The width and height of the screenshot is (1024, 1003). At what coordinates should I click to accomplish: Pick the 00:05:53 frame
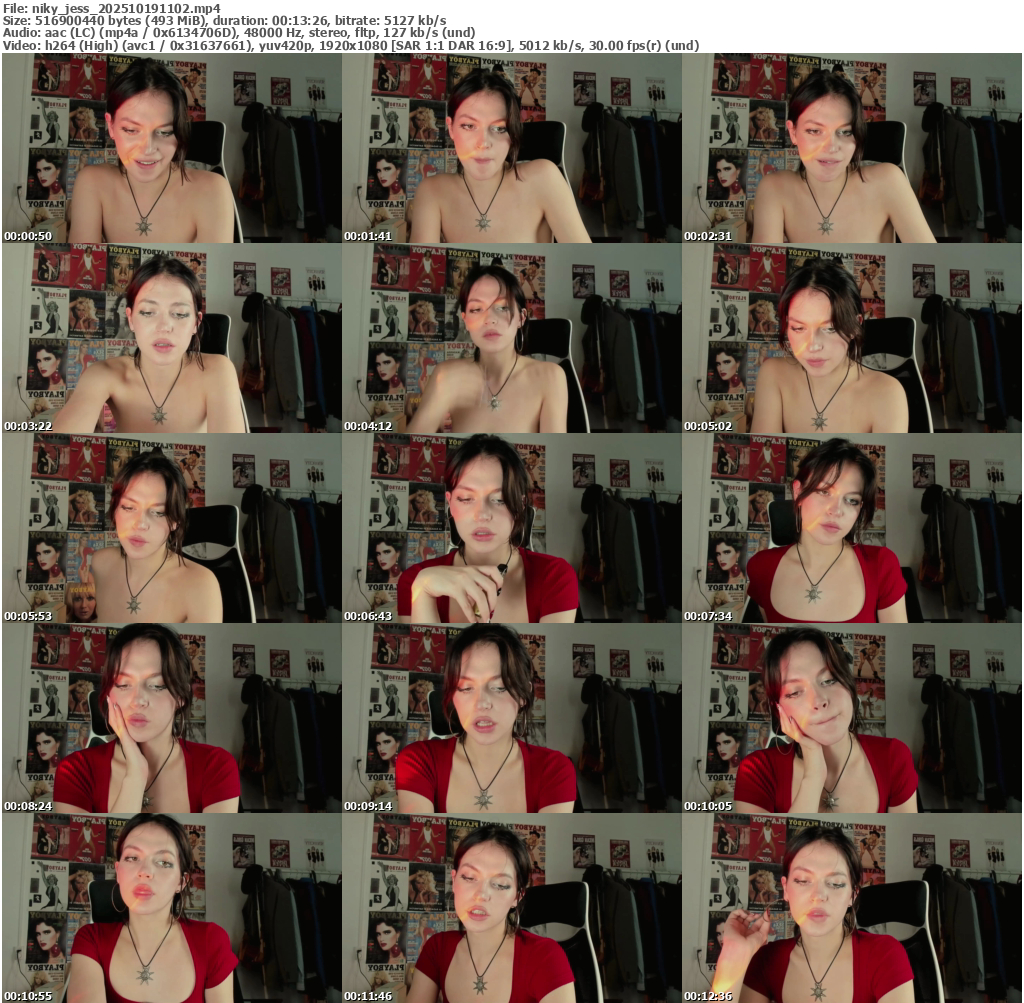coord(172,528)
